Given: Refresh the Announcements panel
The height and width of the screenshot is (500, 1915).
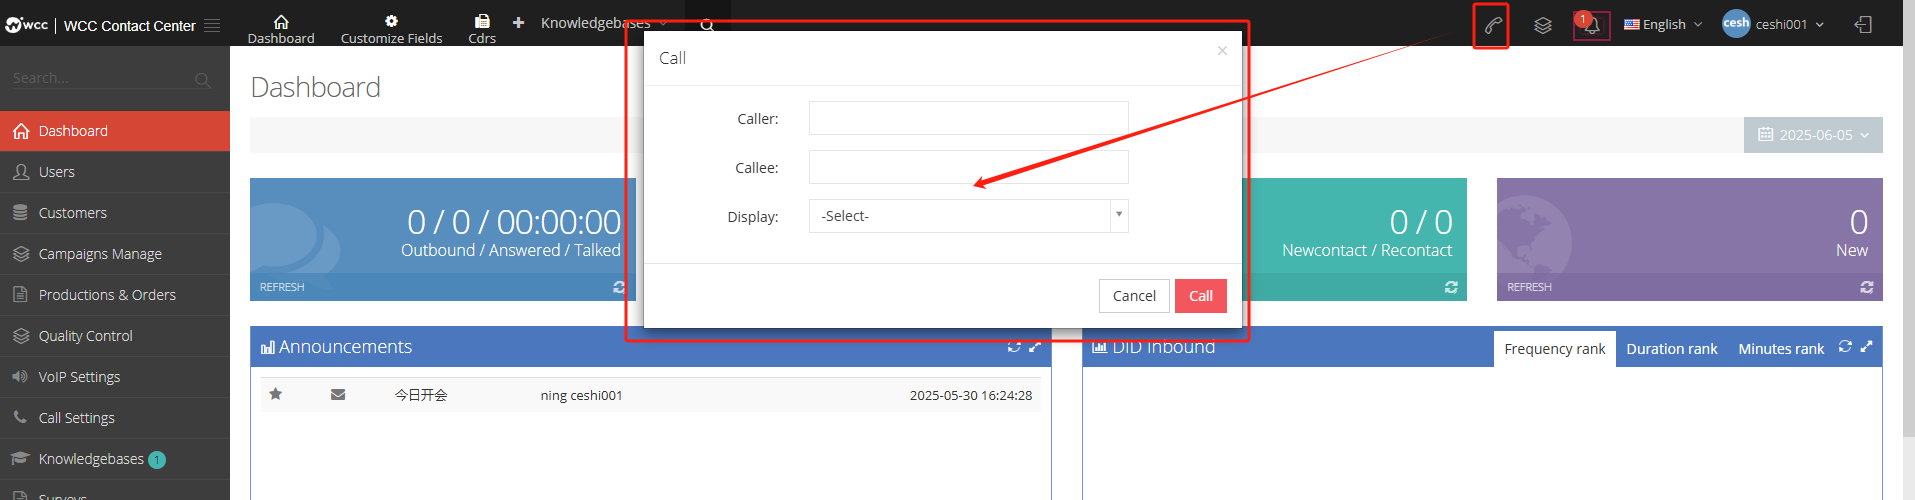Looking at the screenshot, I should 1014,347.
